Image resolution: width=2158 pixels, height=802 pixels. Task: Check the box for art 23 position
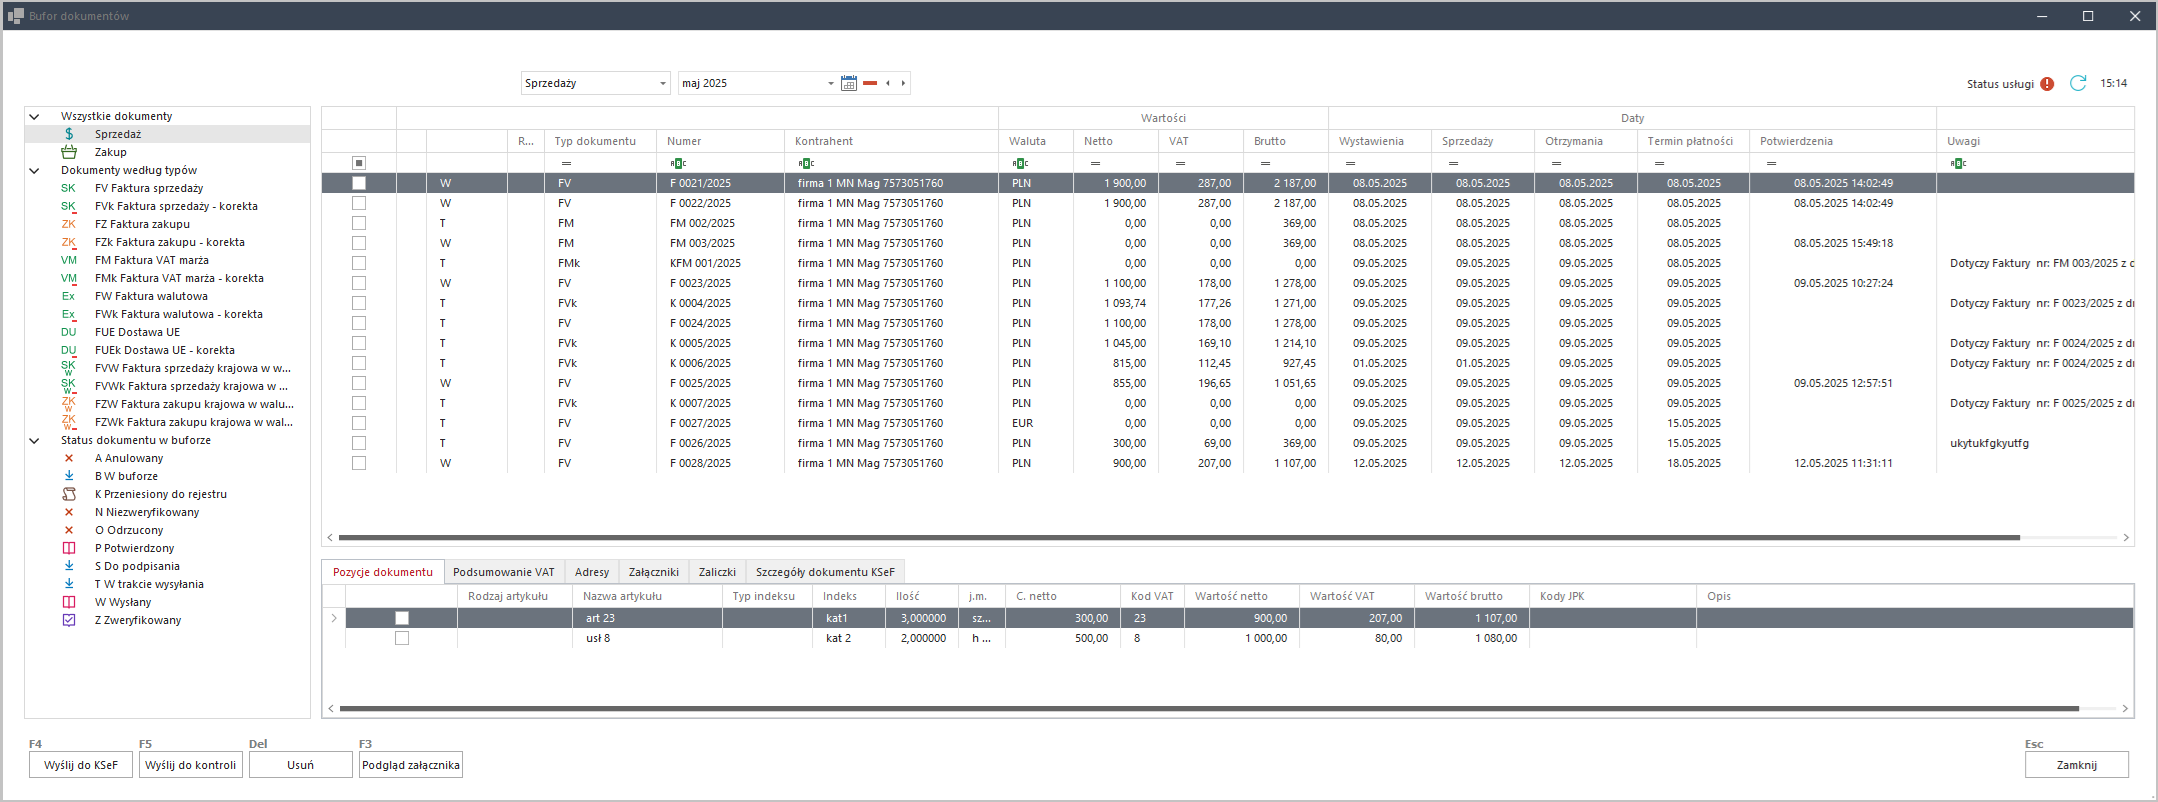[402, 618]
